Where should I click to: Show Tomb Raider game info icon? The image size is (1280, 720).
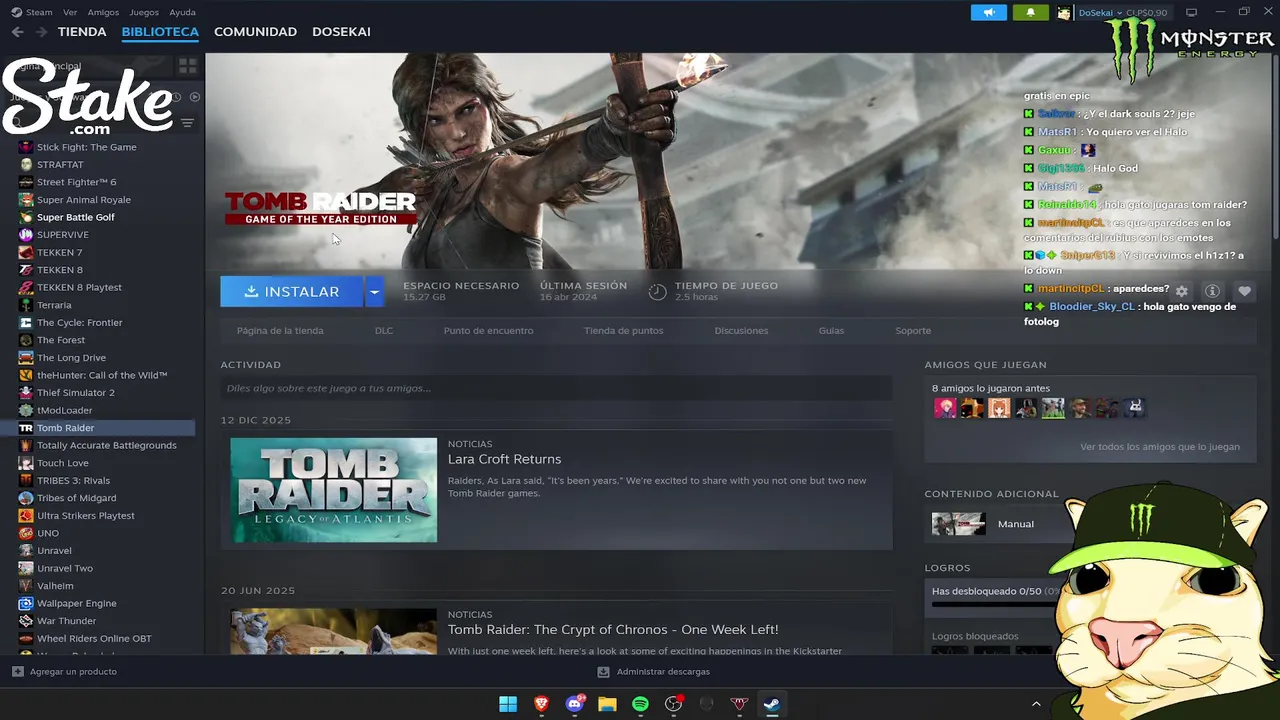(1212, 291)
